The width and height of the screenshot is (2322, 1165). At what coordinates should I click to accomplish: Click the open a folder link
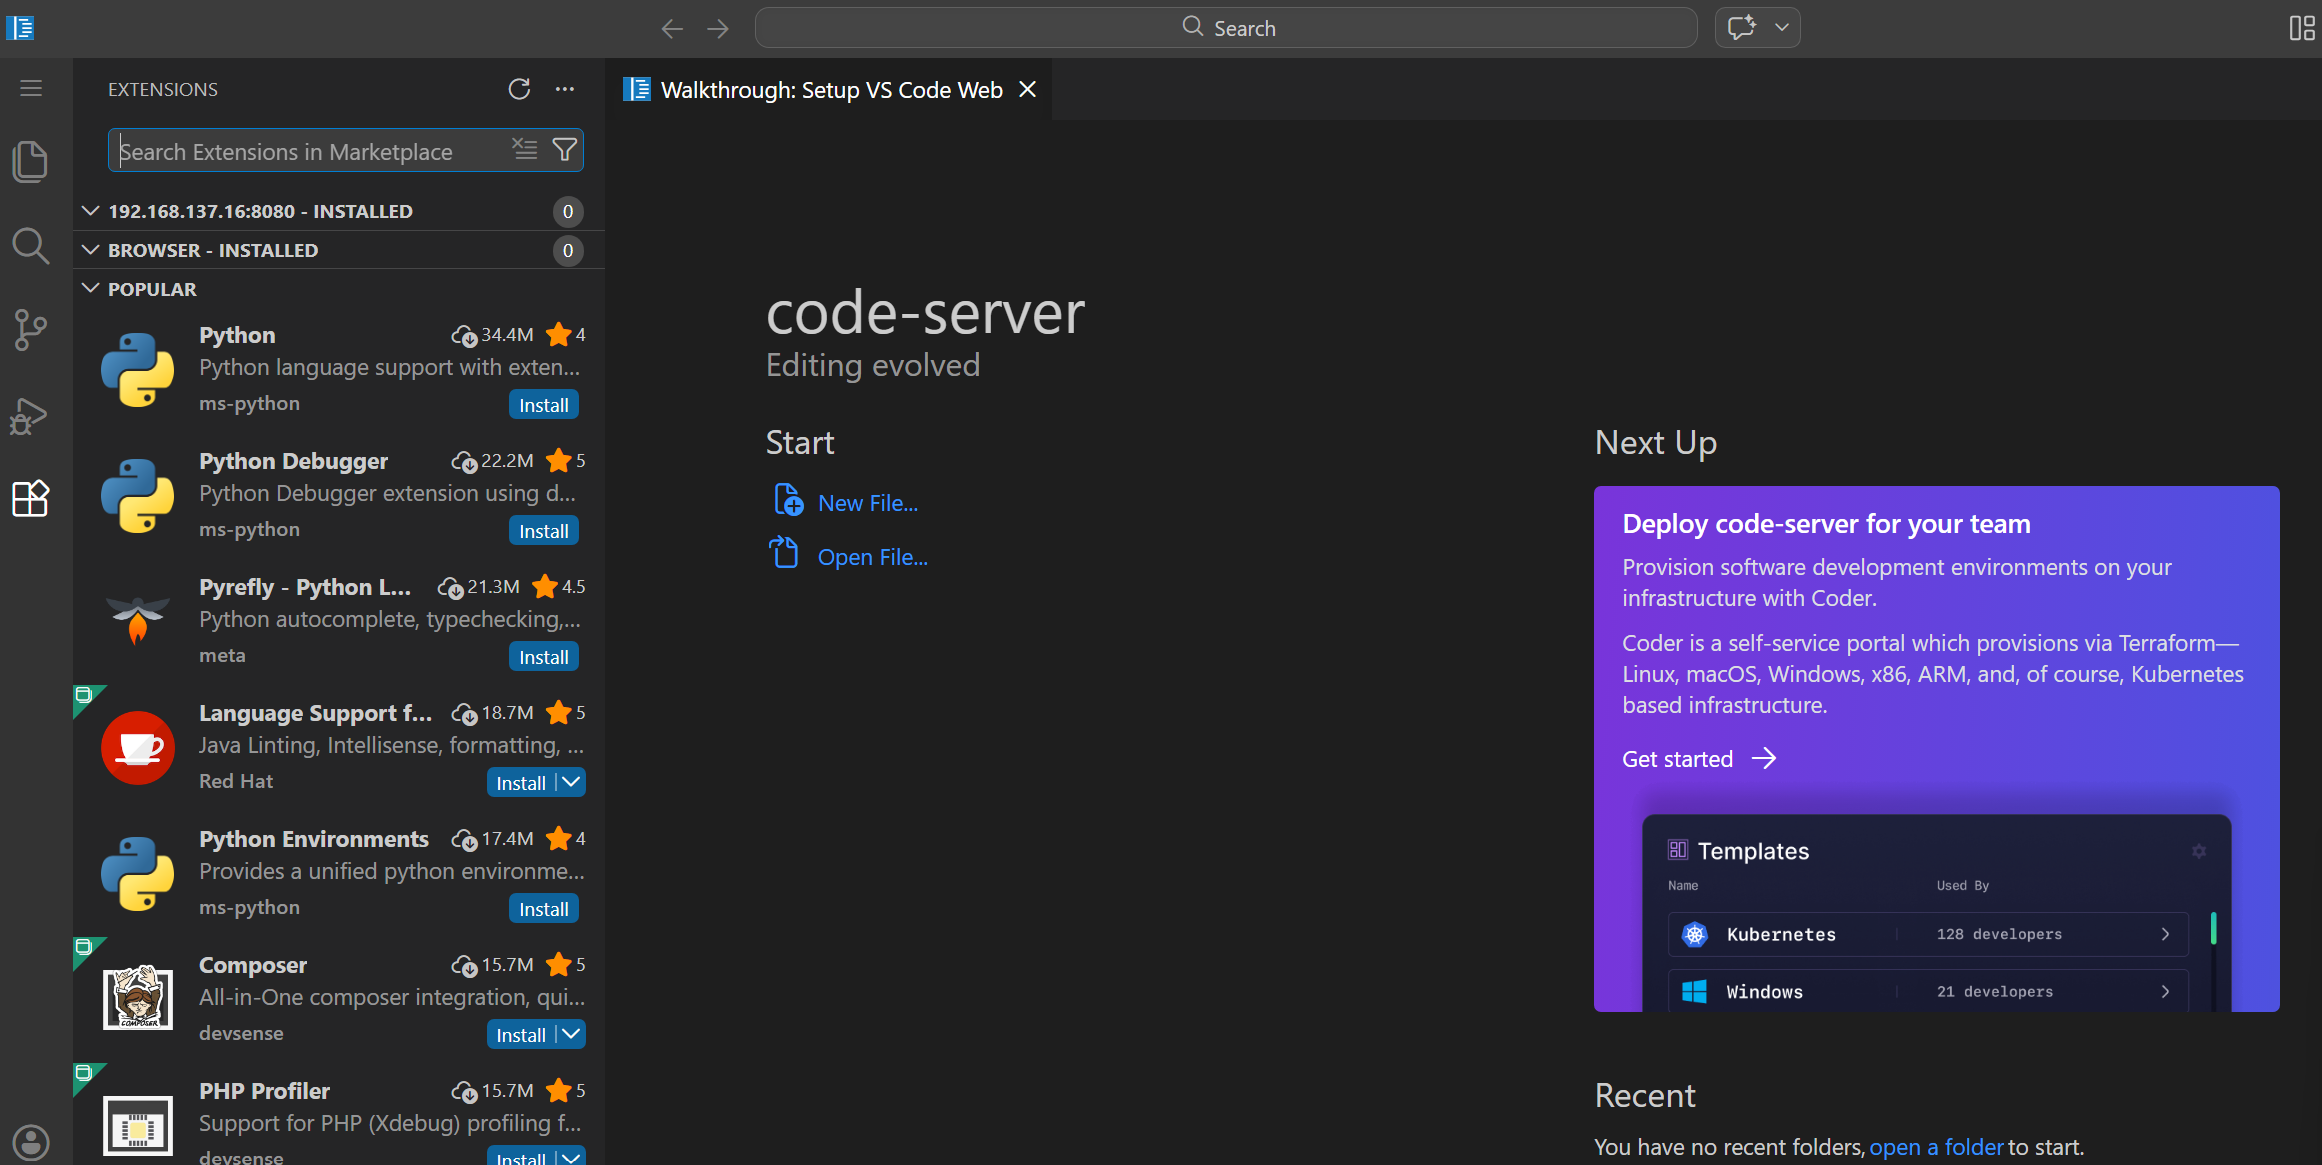[1936, 1147]
